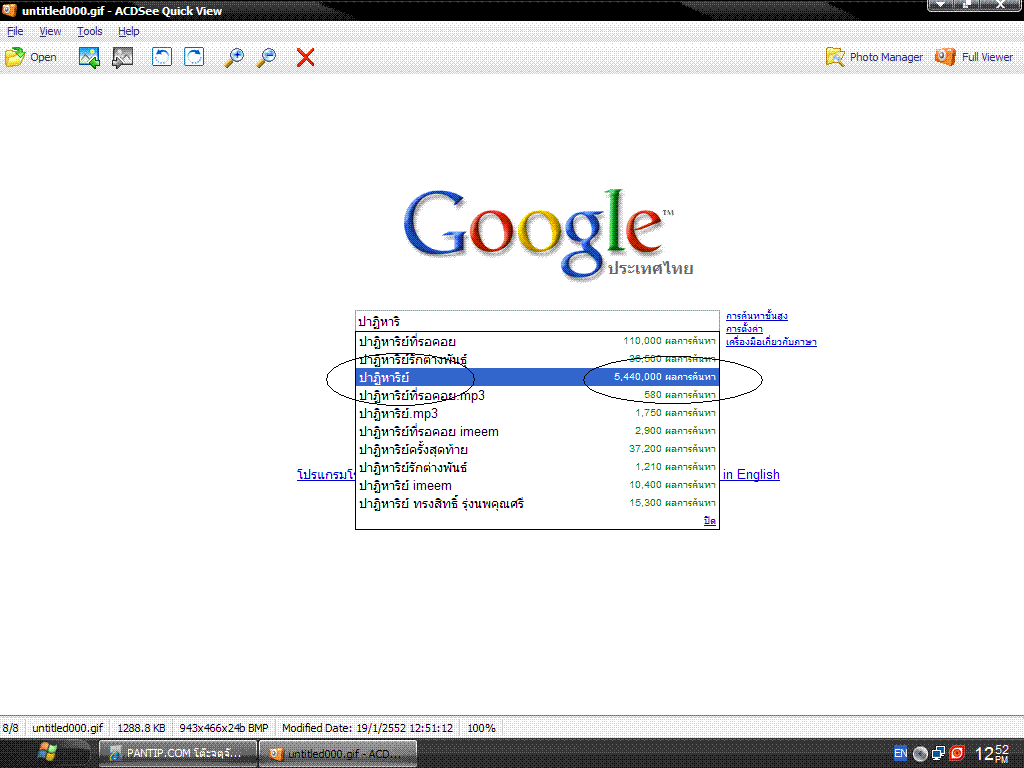Zoom in with magnifier plus icon
1024x768 pixels.
(234, 57)
